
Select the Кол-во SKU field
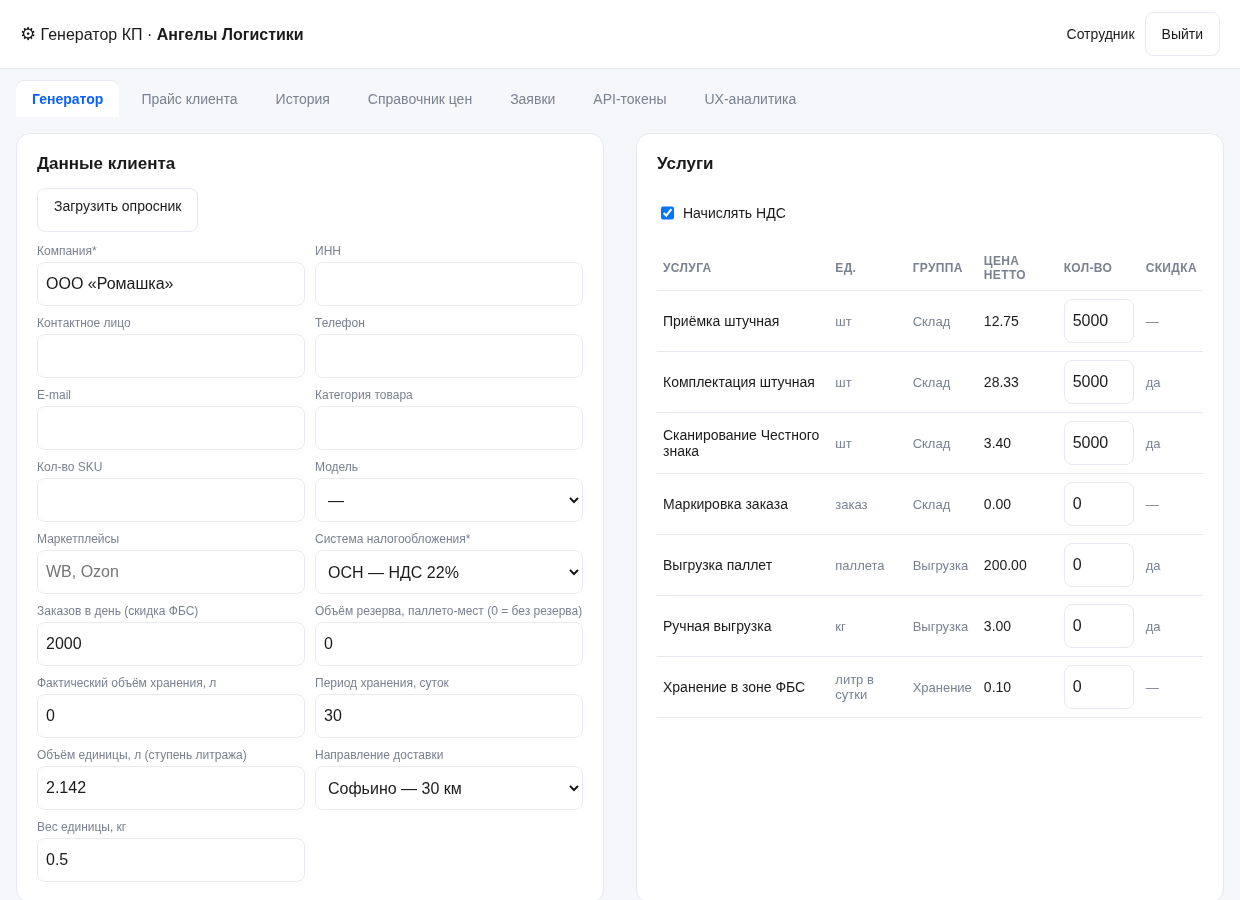point(171,500)
